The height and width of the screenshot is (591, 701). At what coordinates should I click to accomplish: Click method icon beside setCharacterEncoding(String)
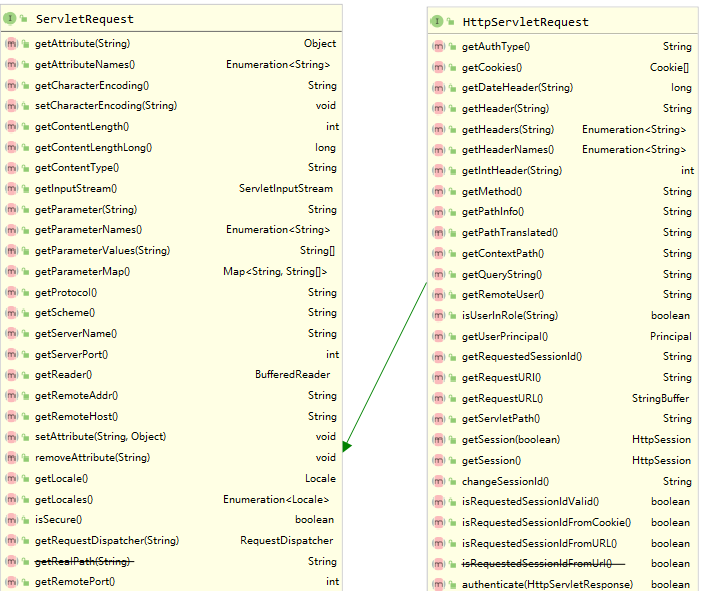(x=11, y=106)
